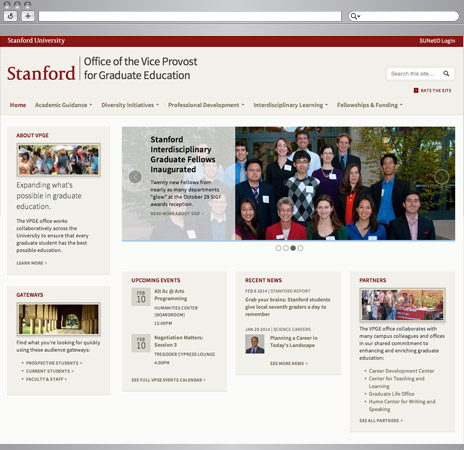This screenshot has height=450, width=464.
Task: Click the browser search magnifier icon
Action: pyautogui.click(x=353, y=16)
